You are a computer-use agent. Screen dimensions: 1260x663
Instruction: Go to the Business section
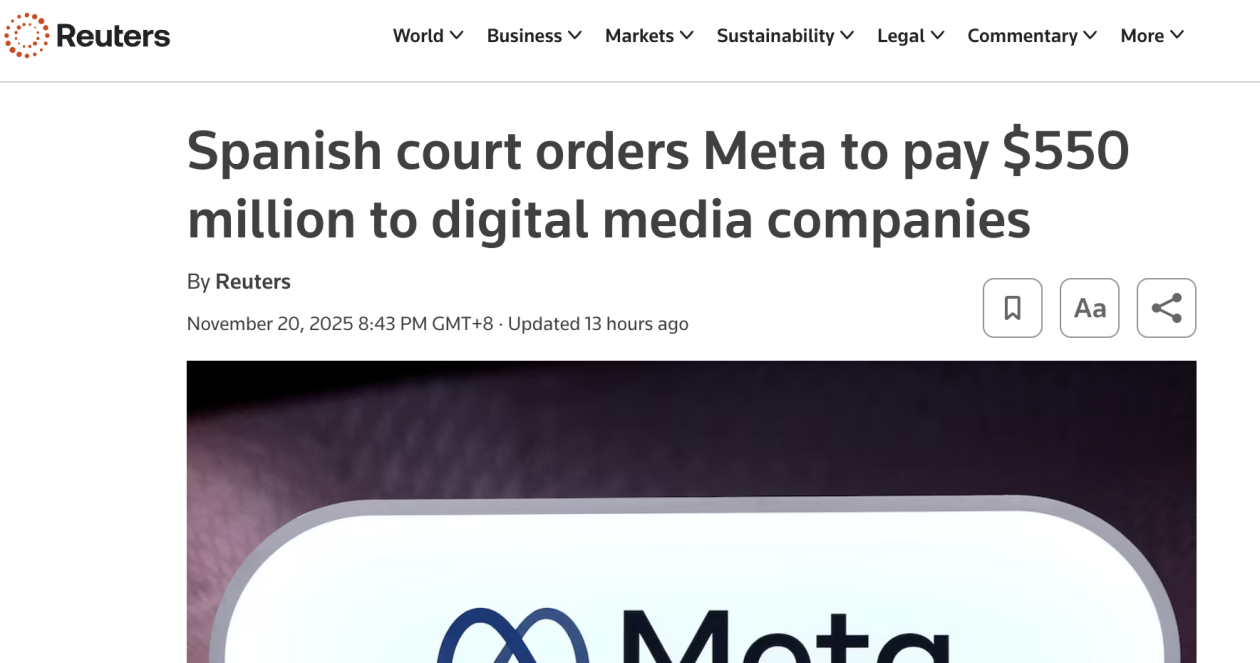[524, 36]
